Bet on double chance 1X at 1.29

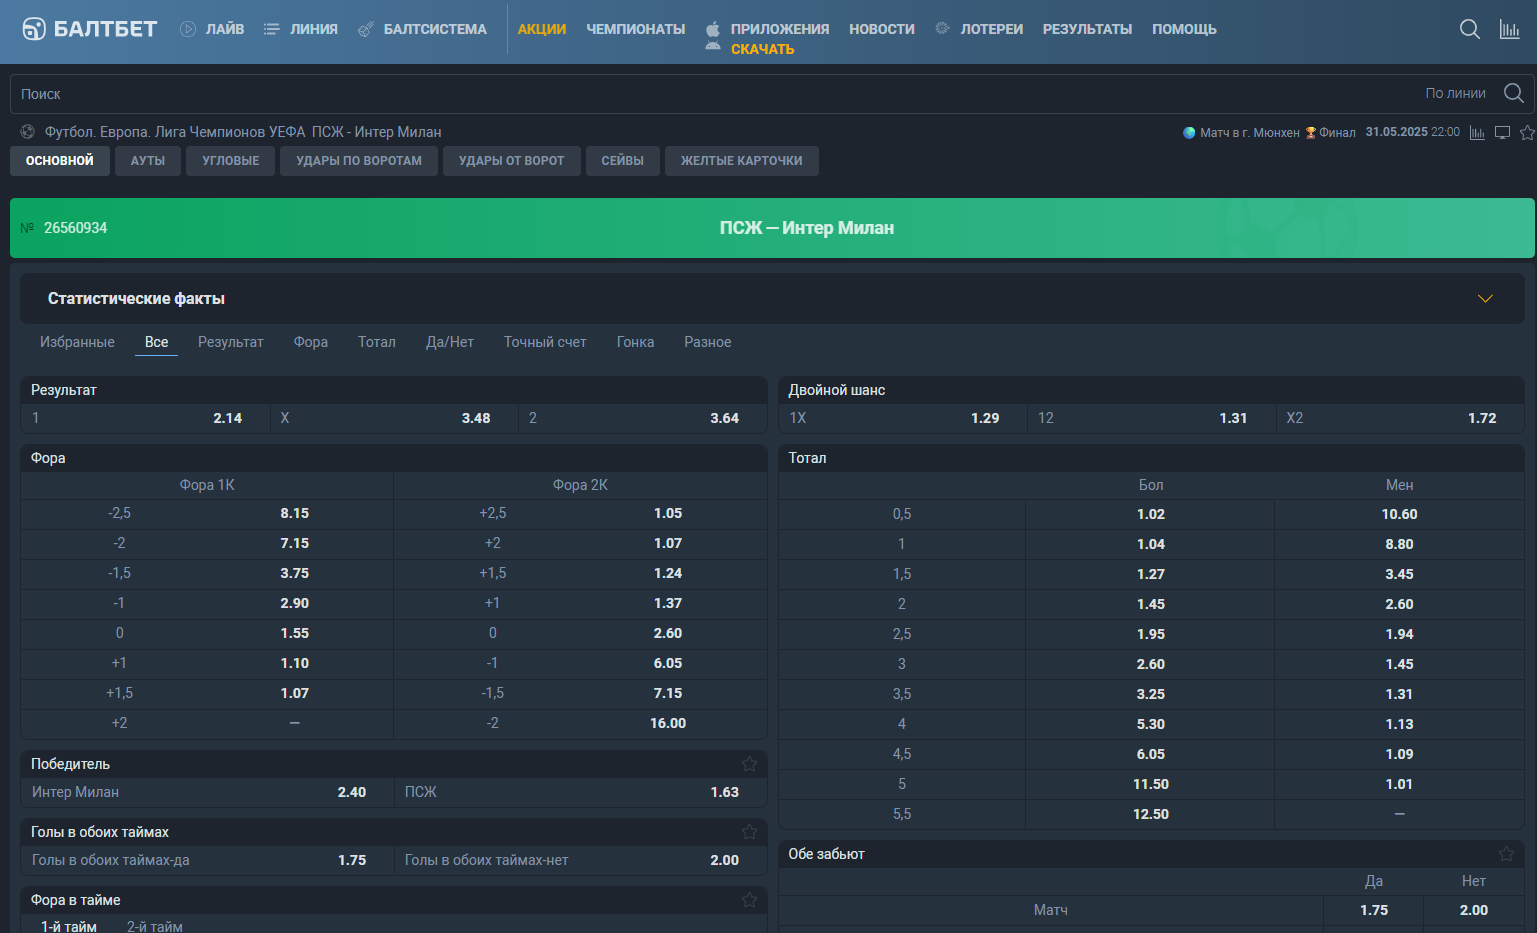(903, 418)
